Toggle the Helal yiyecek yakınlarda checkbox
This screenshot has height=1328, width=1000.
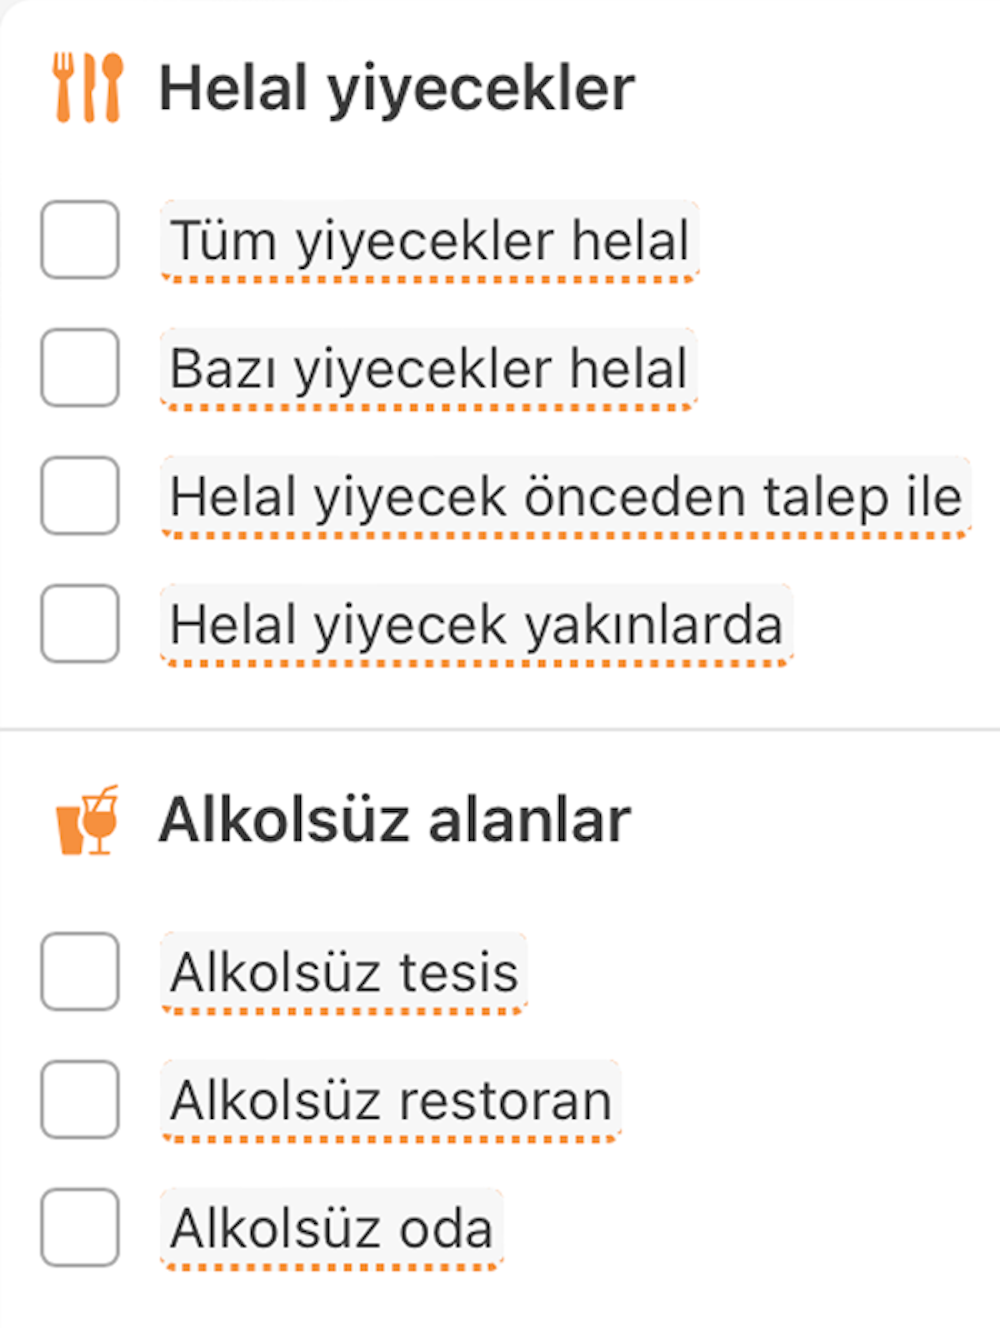tap(80, 624)
